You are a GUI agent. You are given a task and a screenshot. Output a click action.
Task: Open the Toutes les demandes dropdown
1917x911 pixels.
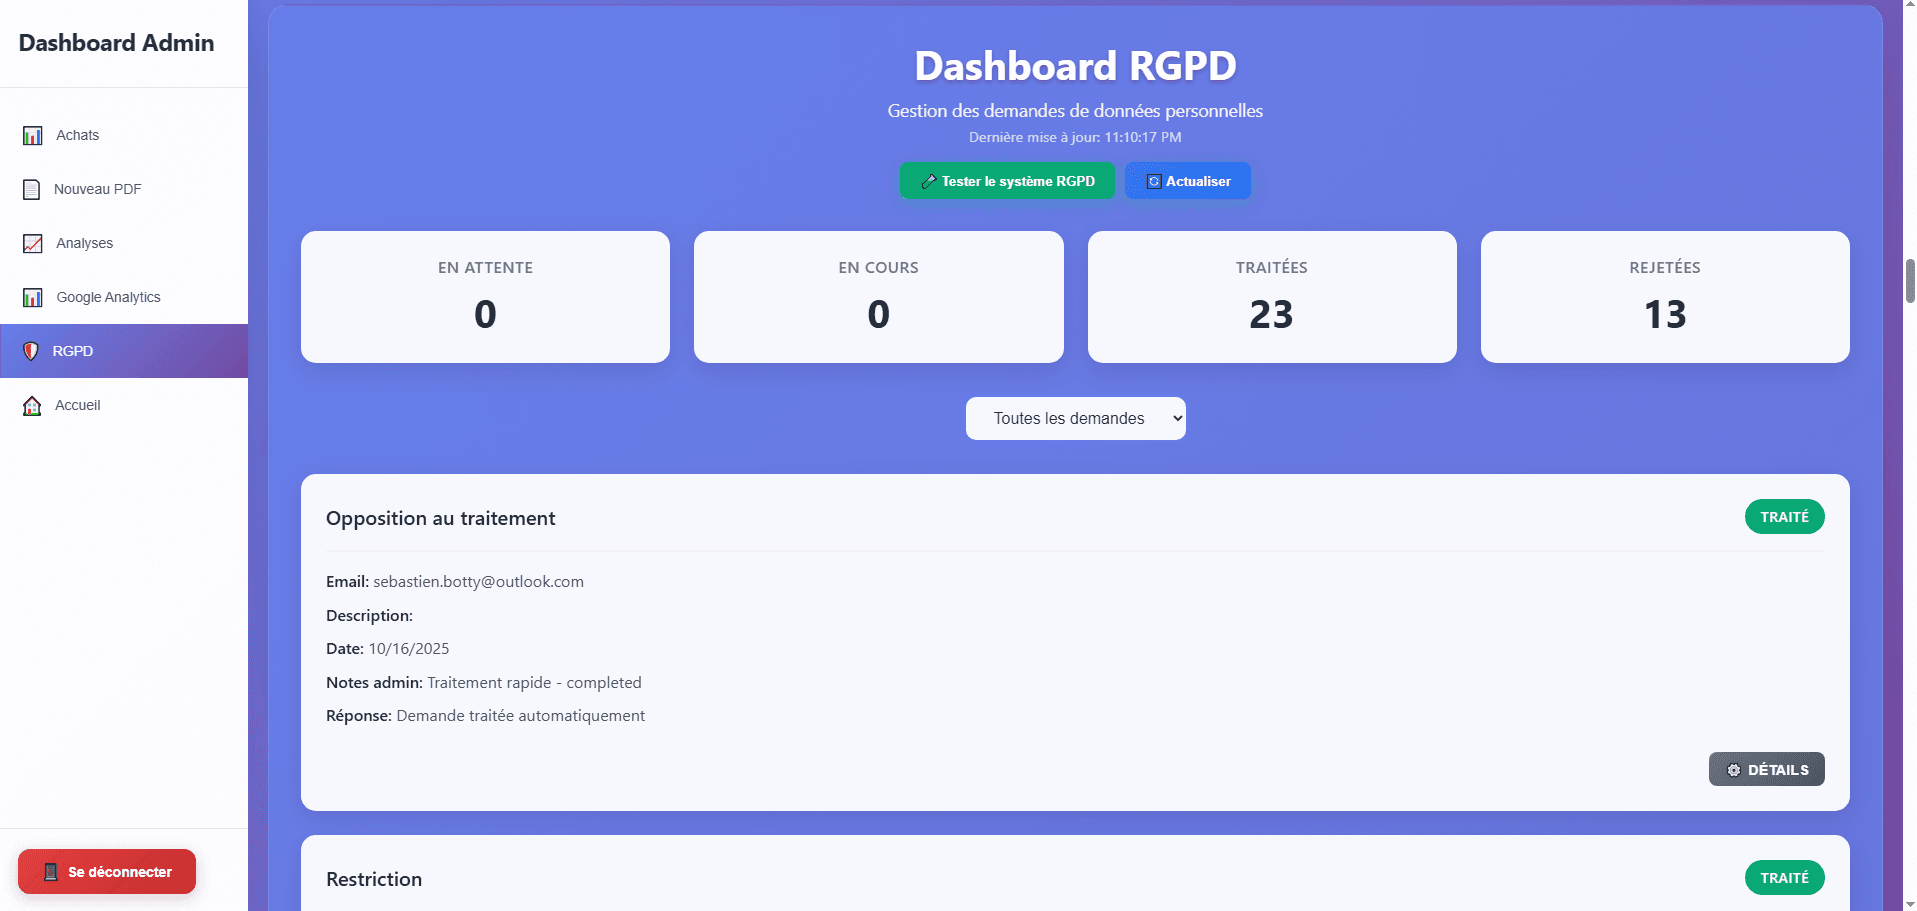pyautogui.click(x=1075, y=418)
